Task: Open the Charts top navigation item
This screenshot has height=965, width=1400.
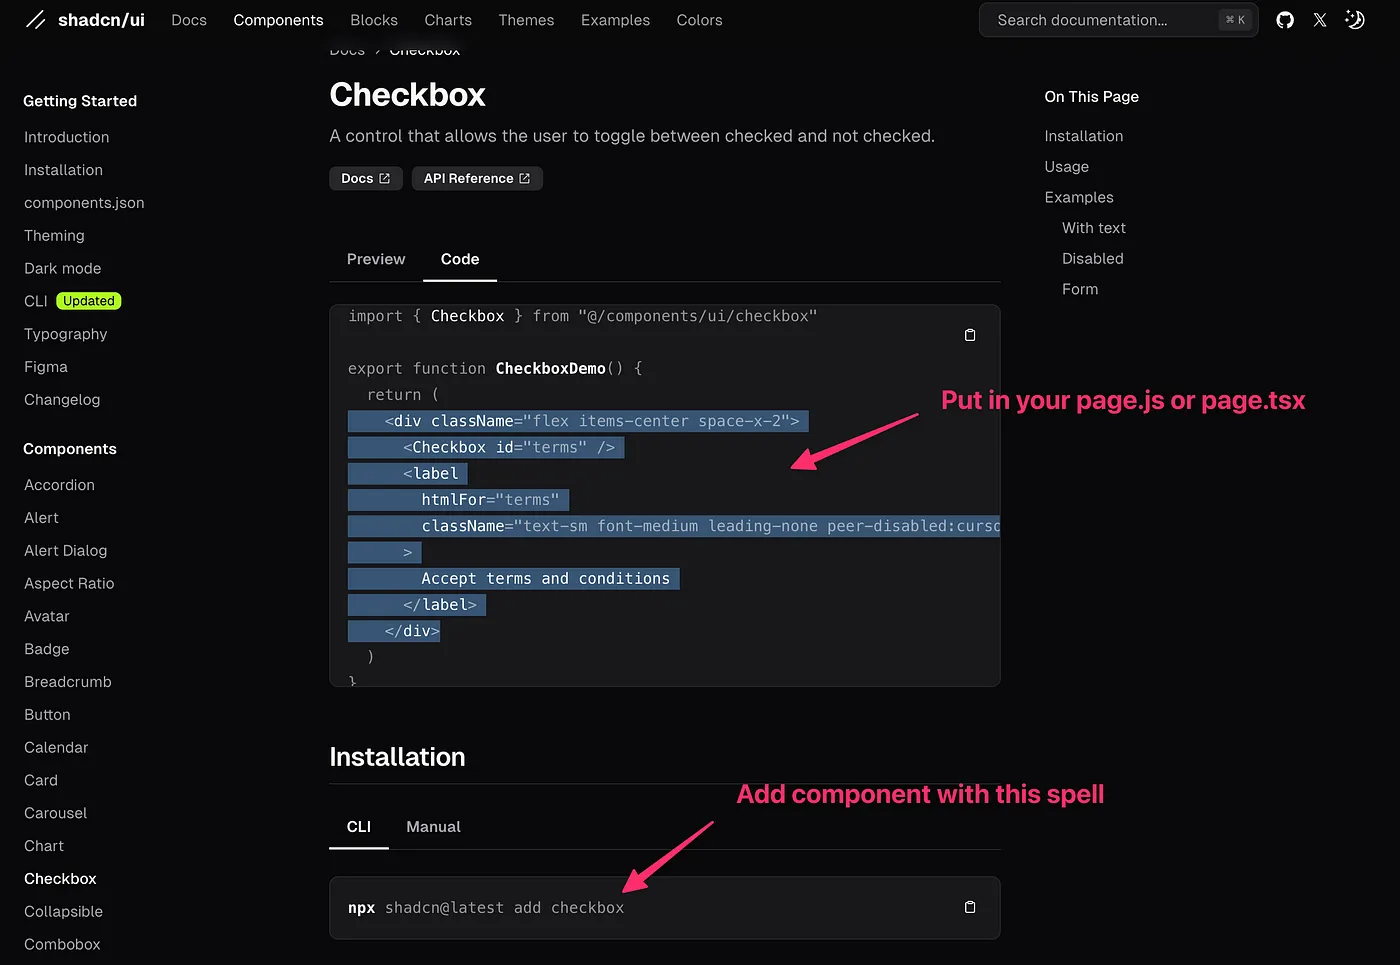Action: 448,20
